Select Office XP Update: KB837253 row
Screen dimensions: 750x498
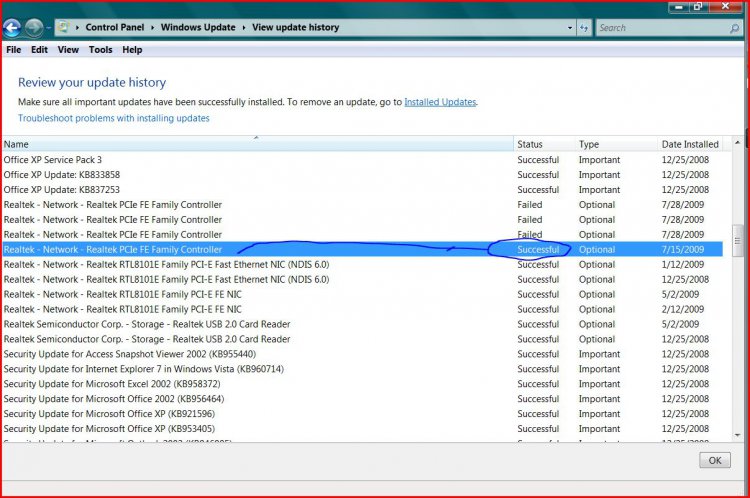pos(362,189)
